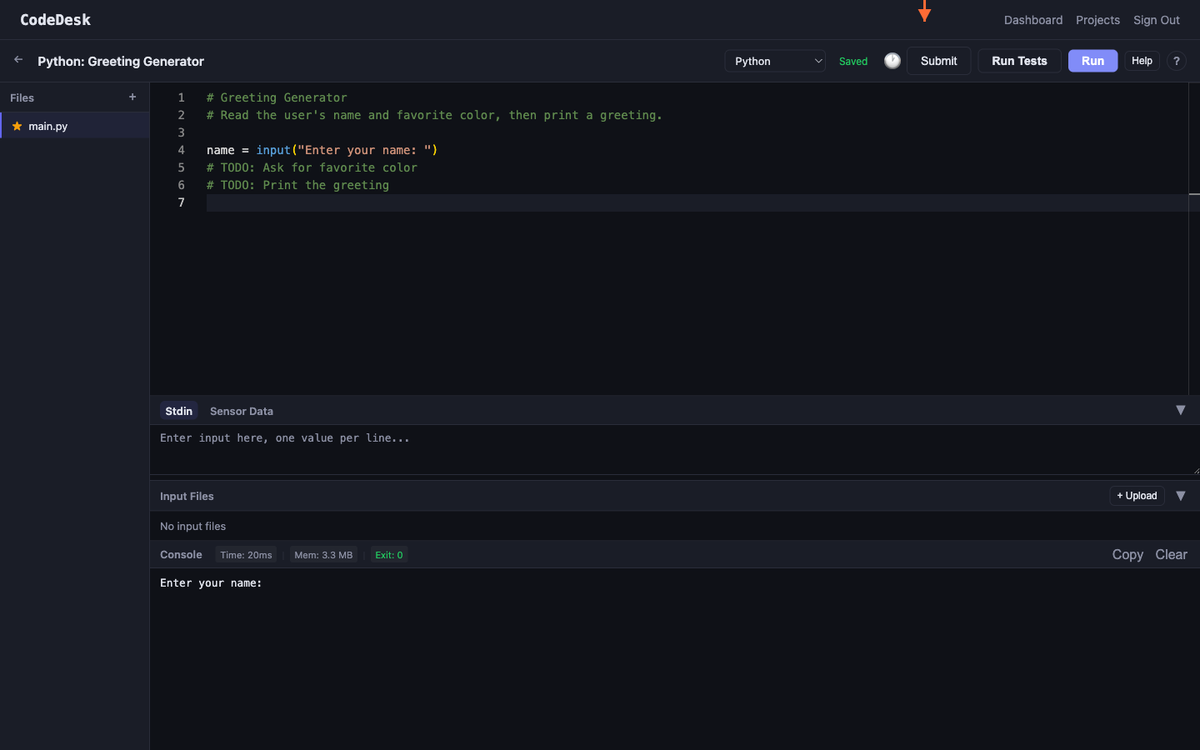Clear the console

1171,554
